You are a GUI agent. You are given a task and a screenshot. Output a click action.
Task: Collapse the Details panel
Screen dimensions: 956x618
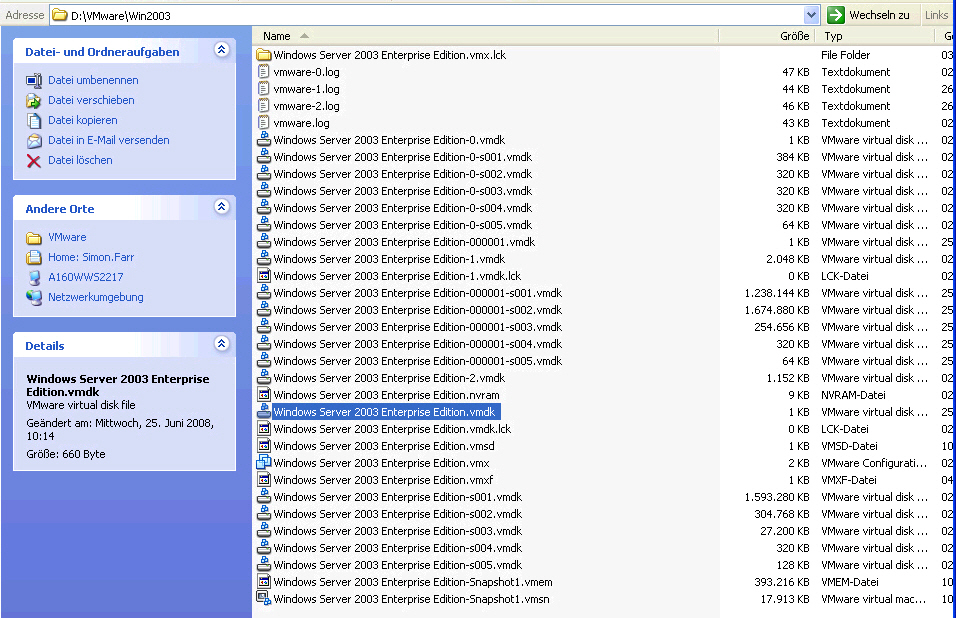pyautogui.click(x=222, y=344)
